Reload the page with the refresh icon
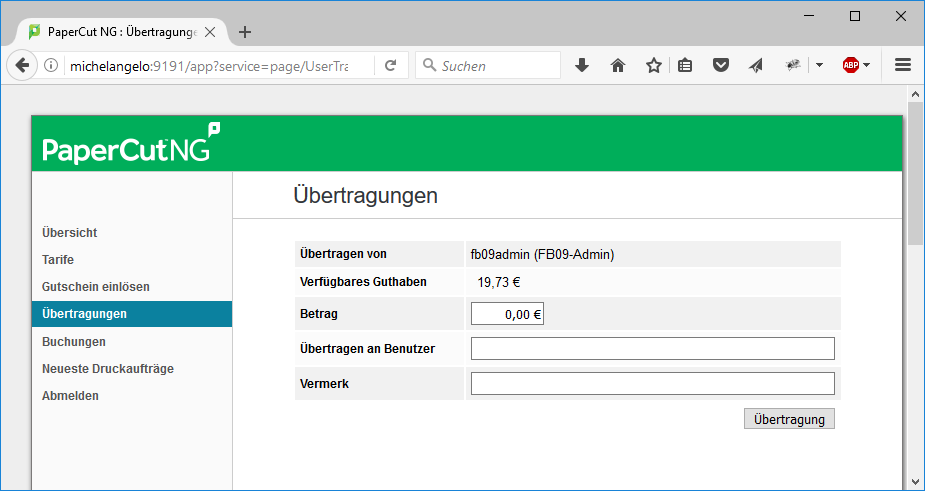This screenshot has width=925, height=491. point(390,66)
